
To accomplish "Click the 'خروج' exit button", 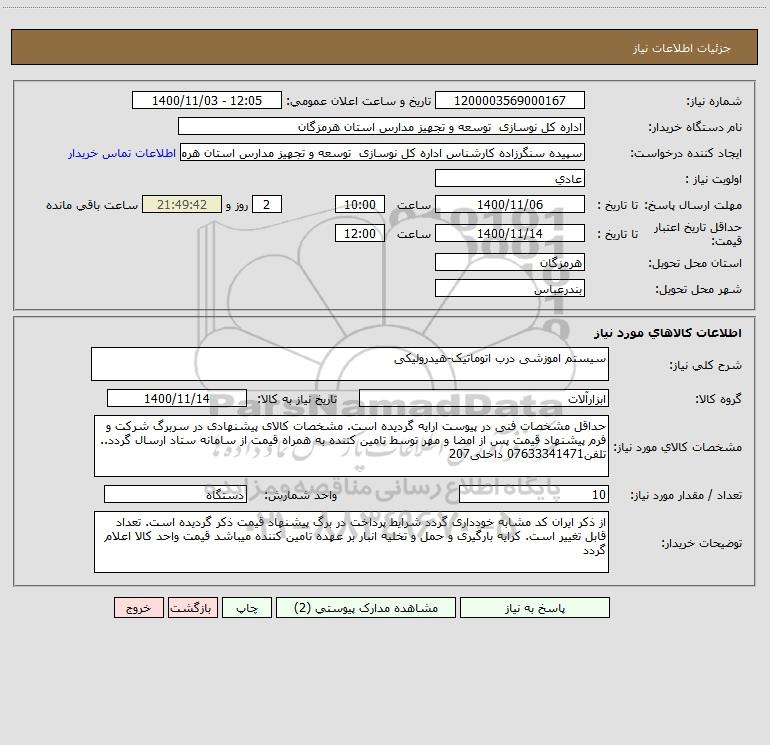I will click(x=138, y=607).
